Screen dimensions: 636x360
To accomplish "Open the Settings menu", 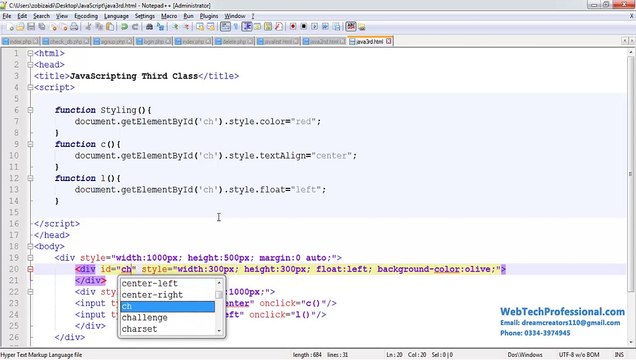I will 145,16.
